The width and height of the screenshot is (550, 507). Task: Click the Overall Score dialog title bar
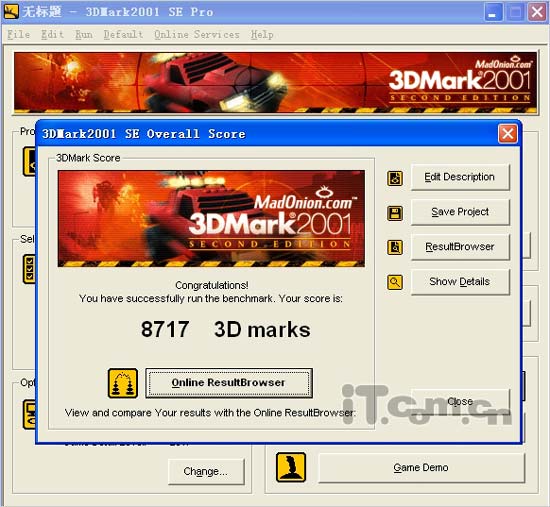point(268,134)
